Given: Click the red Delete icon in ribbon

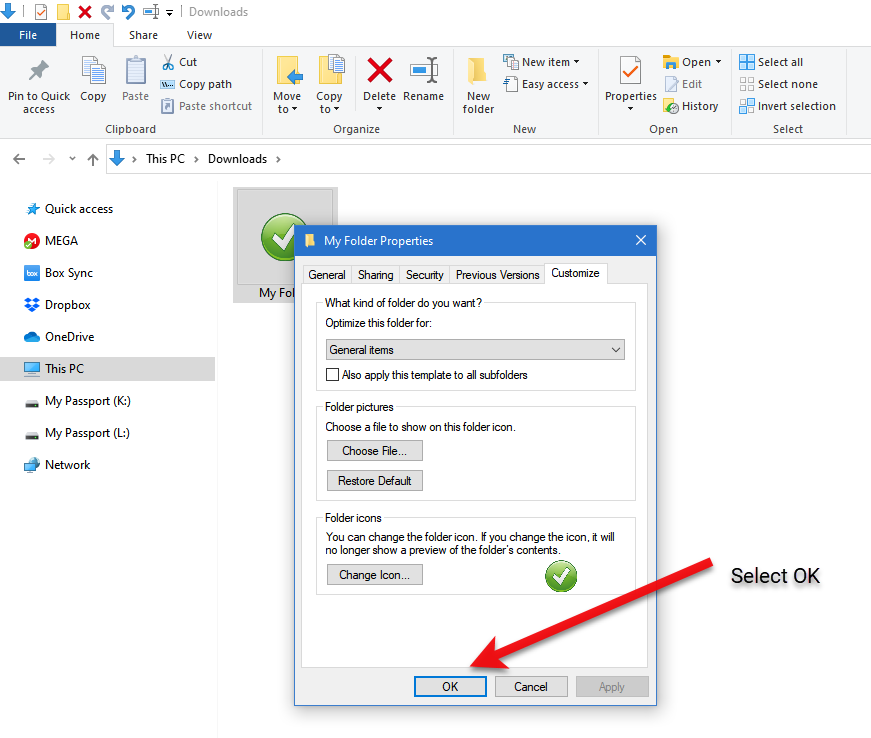Looking at the screenshot, I should pos(379,71).
